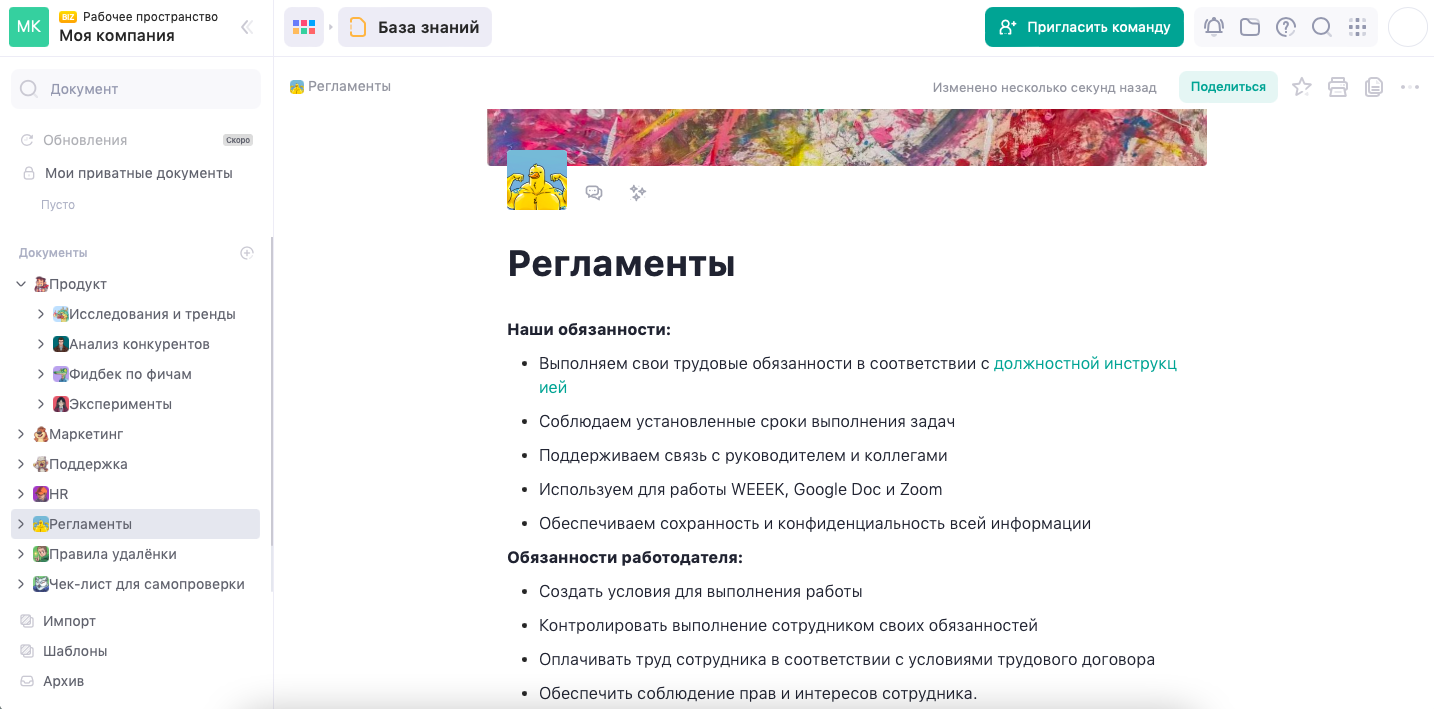
Task: Click the Документ search field
Action: [135, 88]
